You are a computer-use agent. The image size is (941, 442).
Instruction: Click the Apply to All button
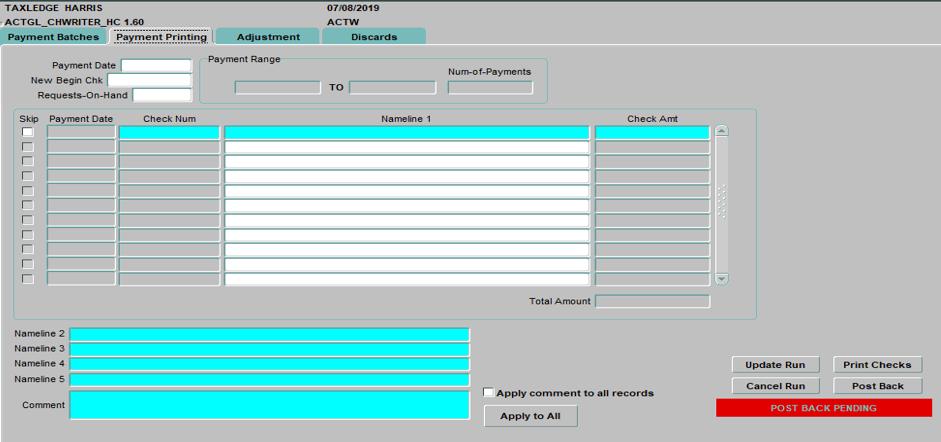(530, 416)
